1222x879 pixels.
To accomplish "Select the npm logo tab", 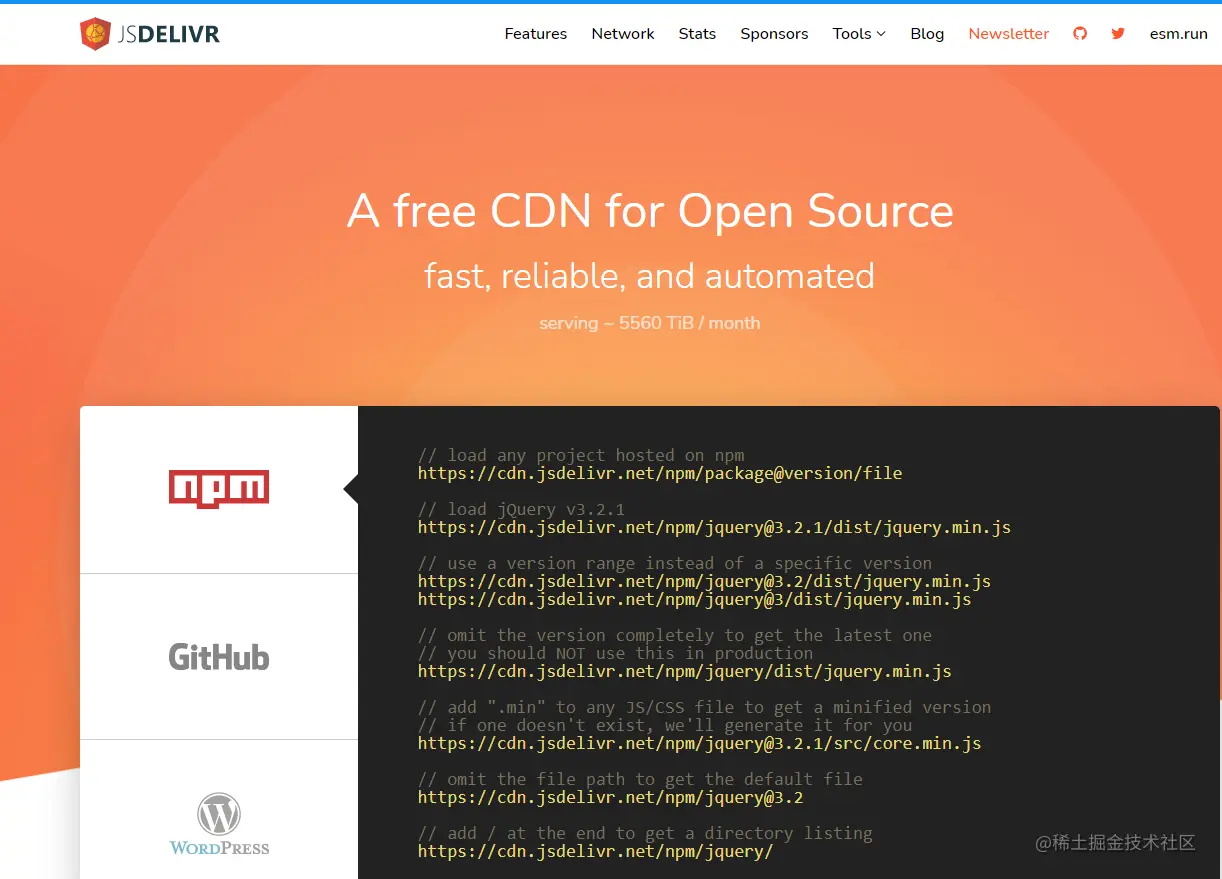I will [x=219, y=489].
